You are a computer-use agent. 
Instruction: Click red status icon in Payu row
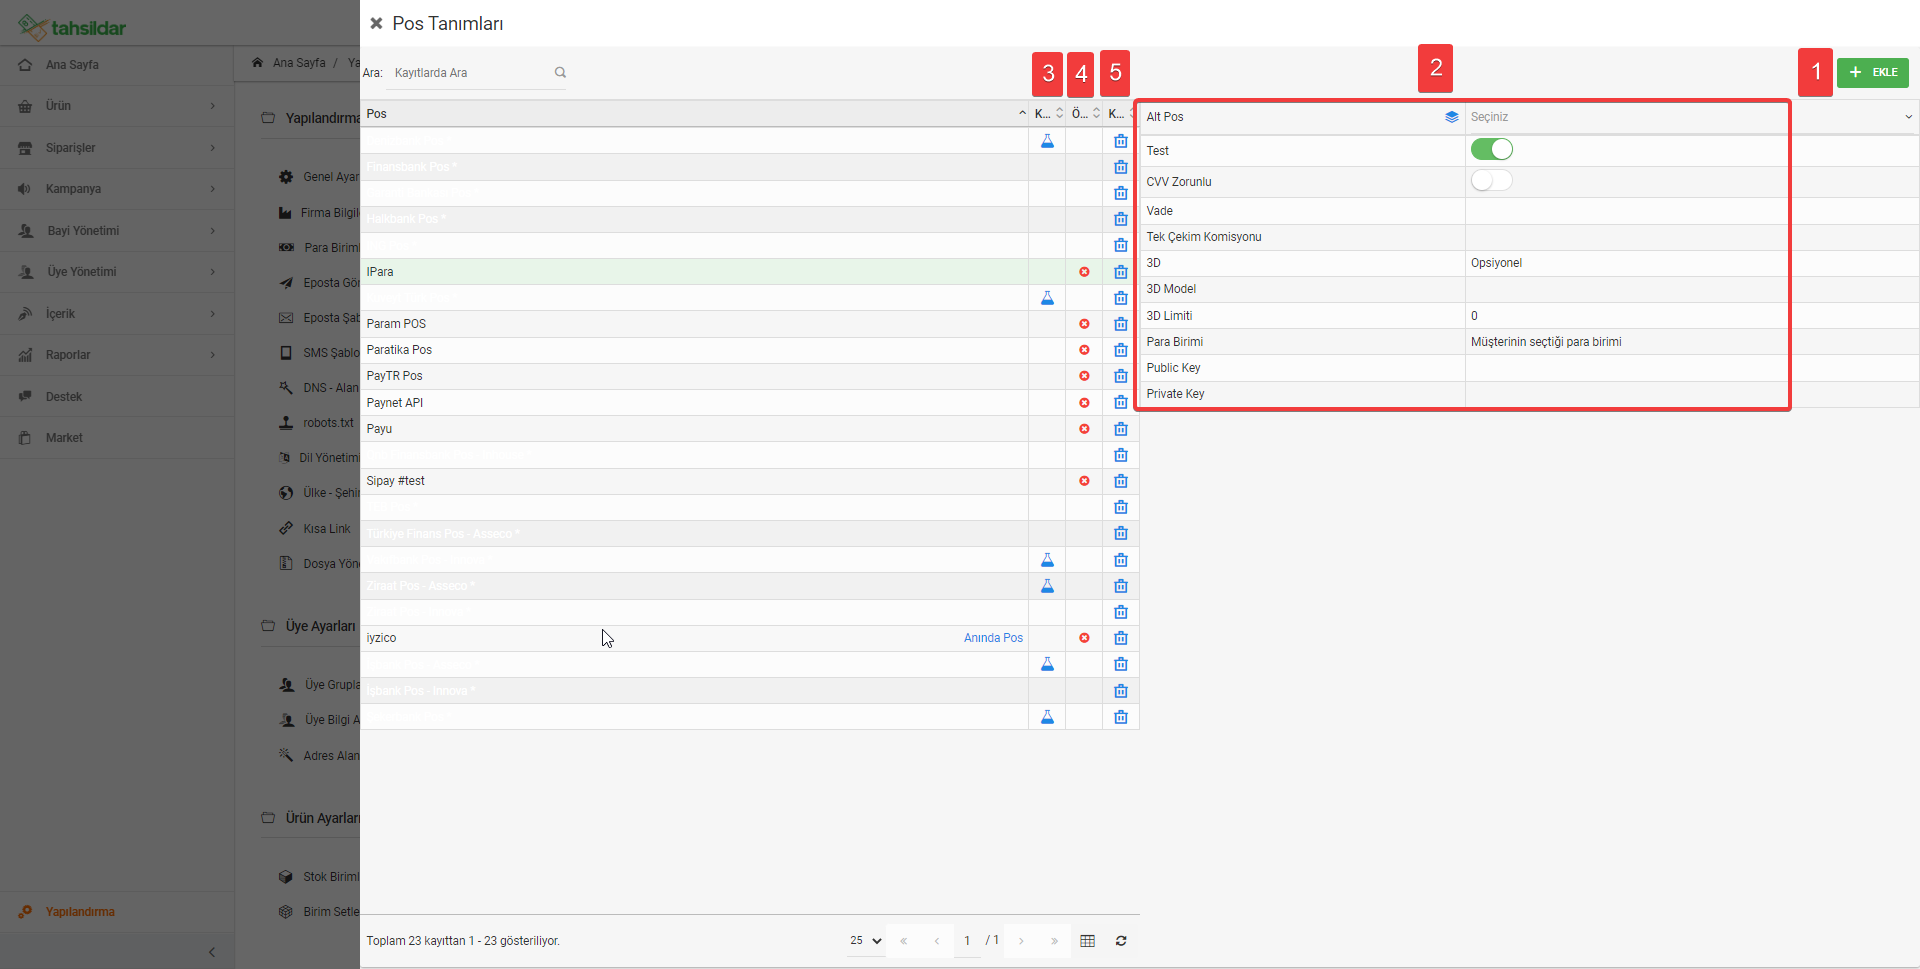(x=1084, y=429)
